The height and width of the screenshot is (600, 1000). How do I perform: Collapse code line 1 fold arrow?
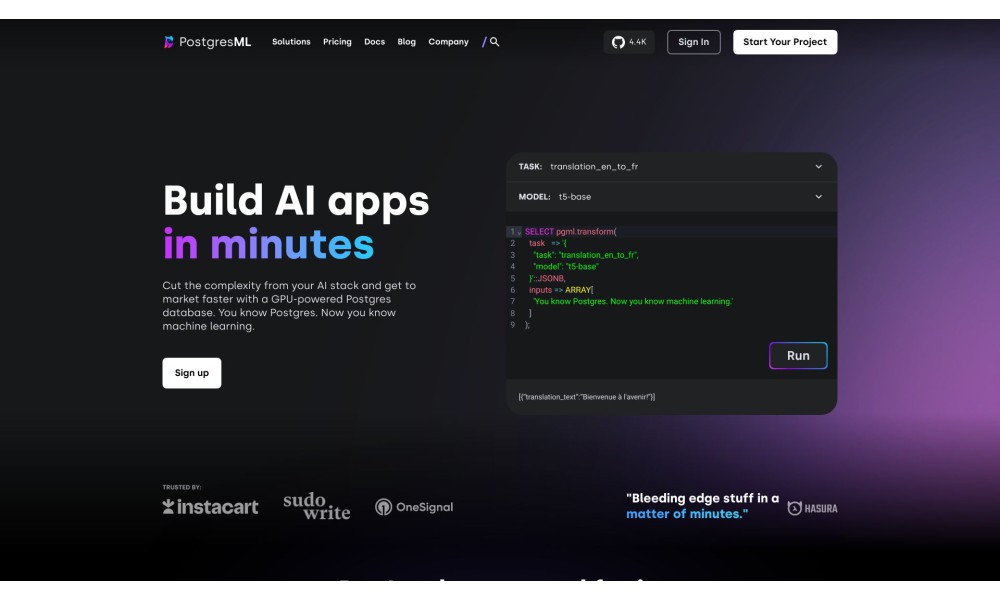tap(519, 233)
